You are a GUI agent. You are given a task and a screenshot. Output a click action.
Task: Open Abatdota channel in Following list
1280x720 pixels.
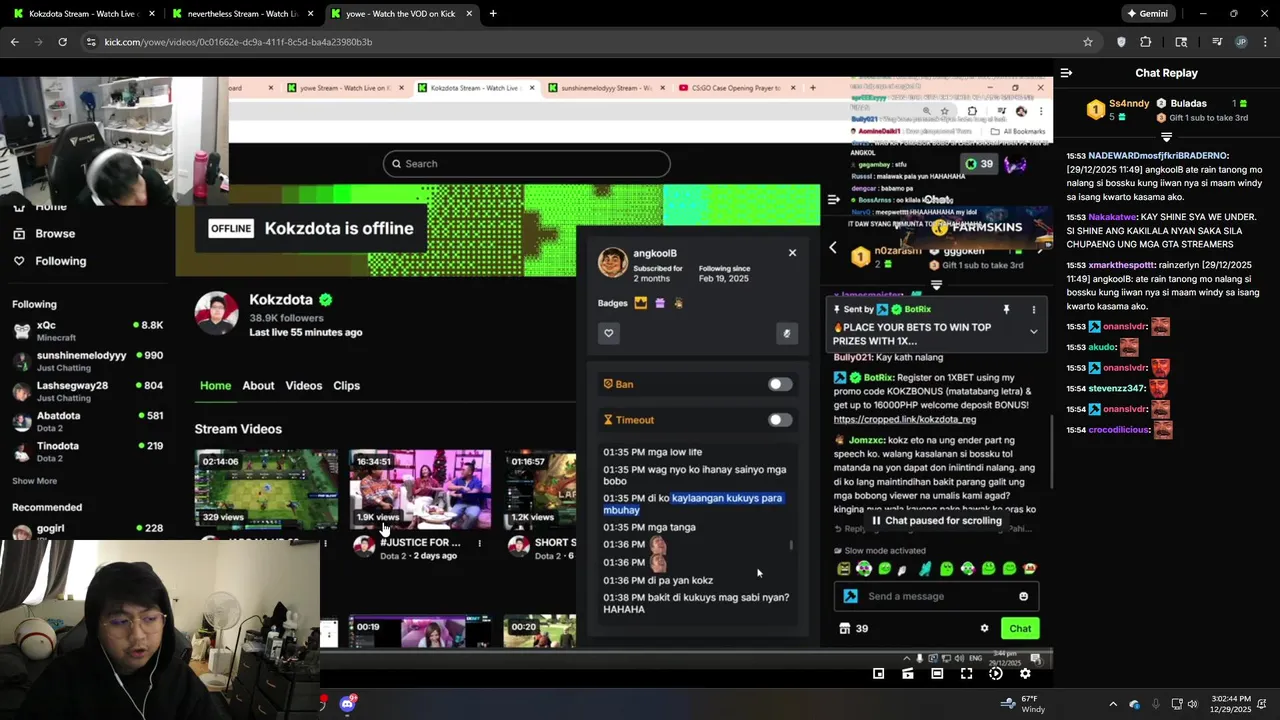87,421
